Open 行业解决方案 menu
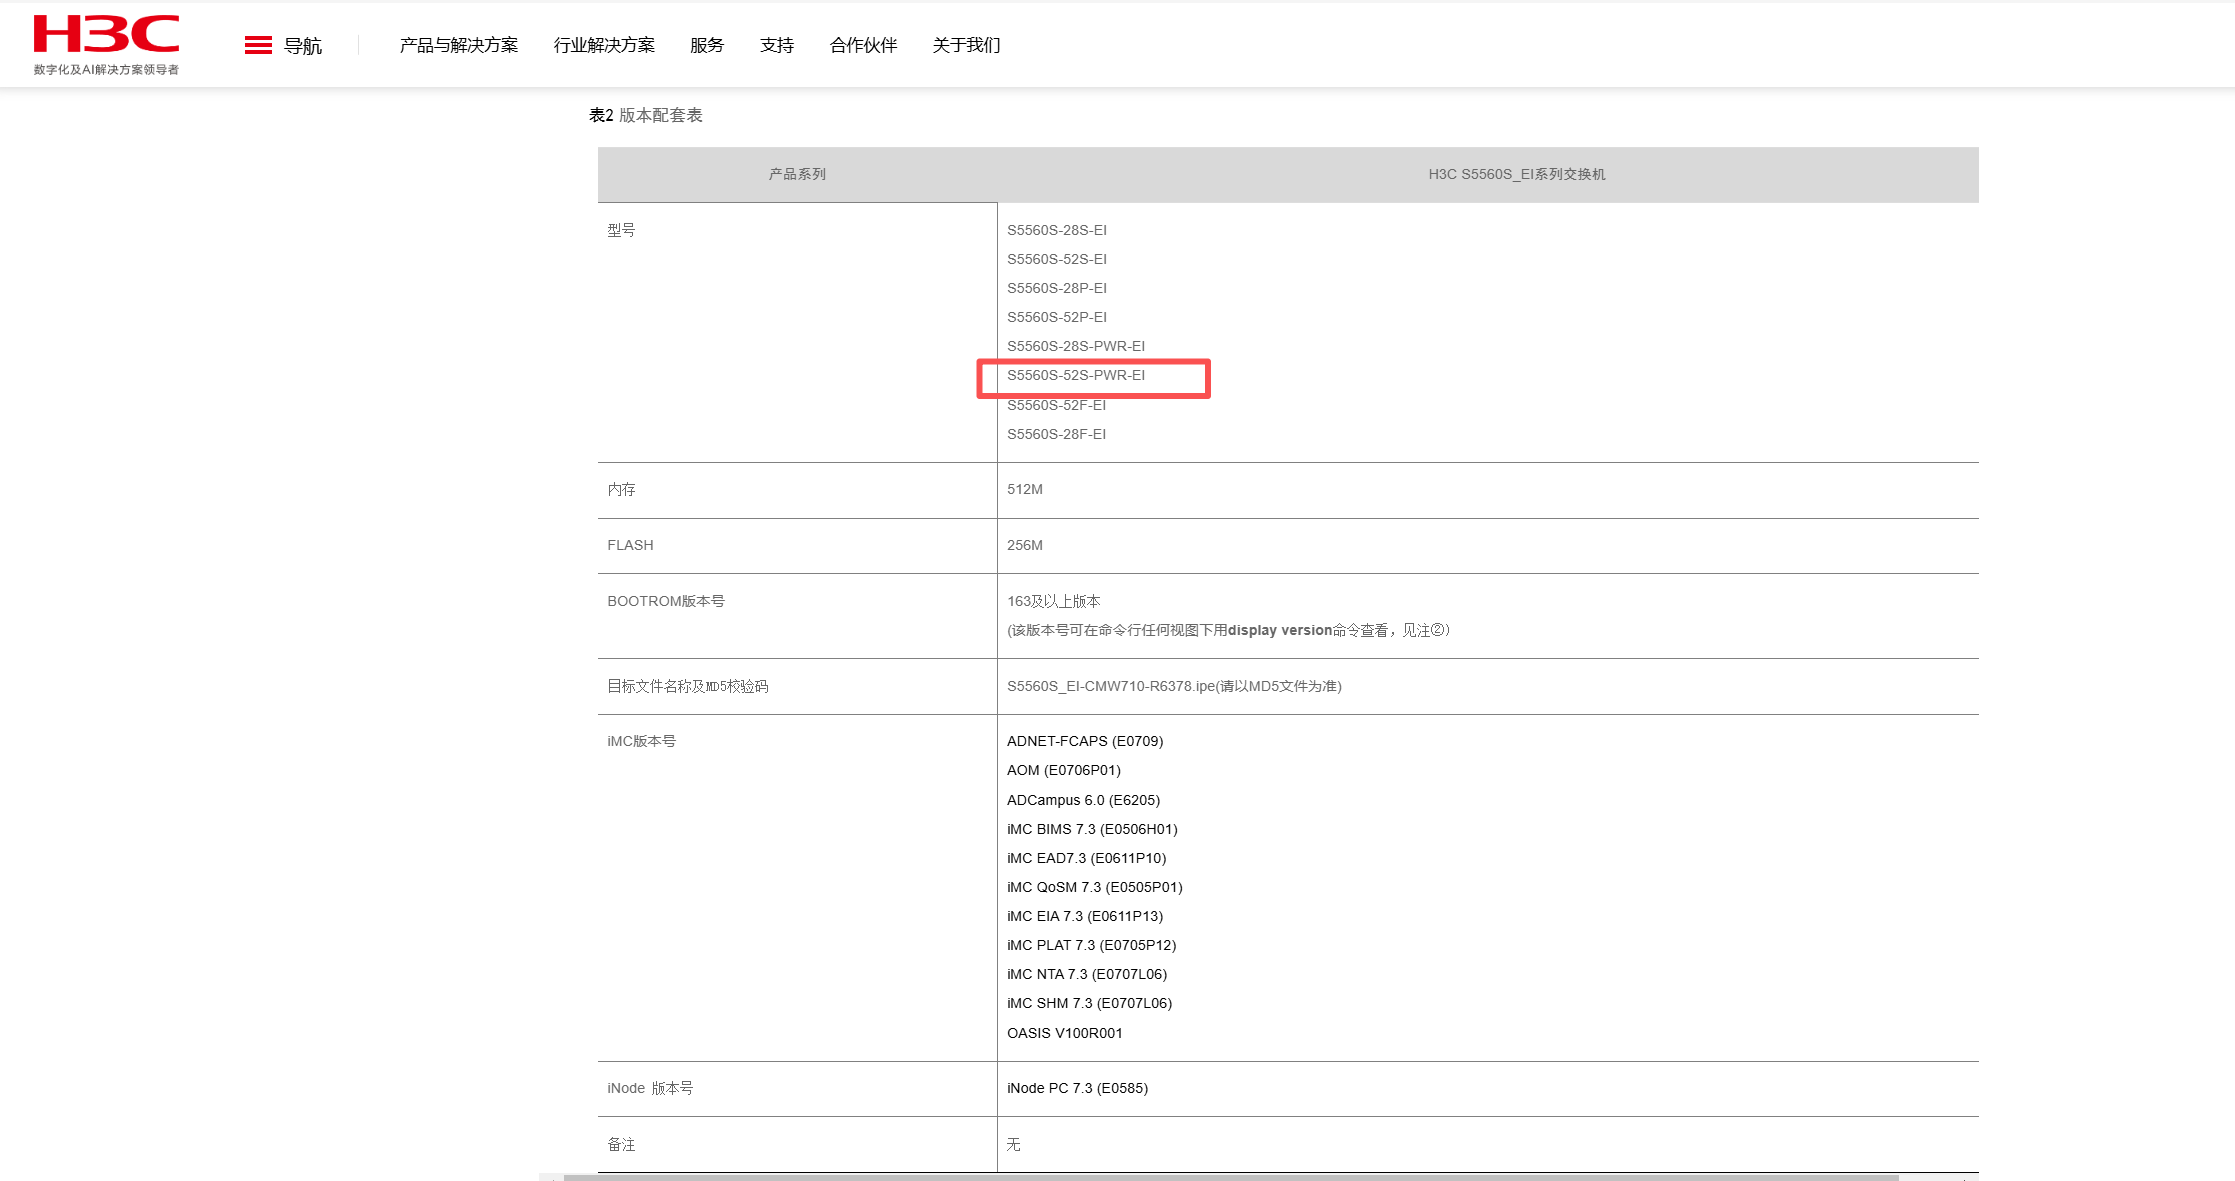Image resolution: width=2235 pixels, height=1181 pixels. [604, 45]
